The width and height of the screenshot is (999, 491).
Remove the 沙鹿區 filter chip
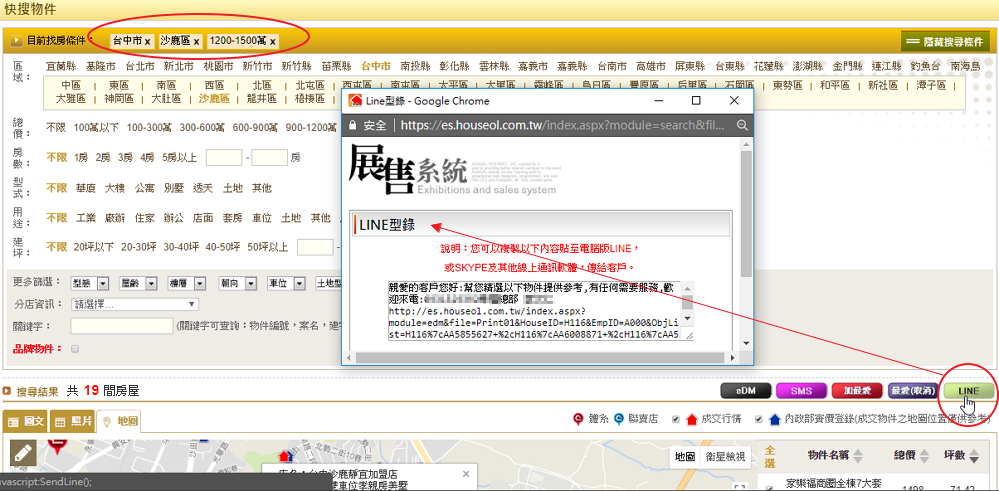point(197,42)
